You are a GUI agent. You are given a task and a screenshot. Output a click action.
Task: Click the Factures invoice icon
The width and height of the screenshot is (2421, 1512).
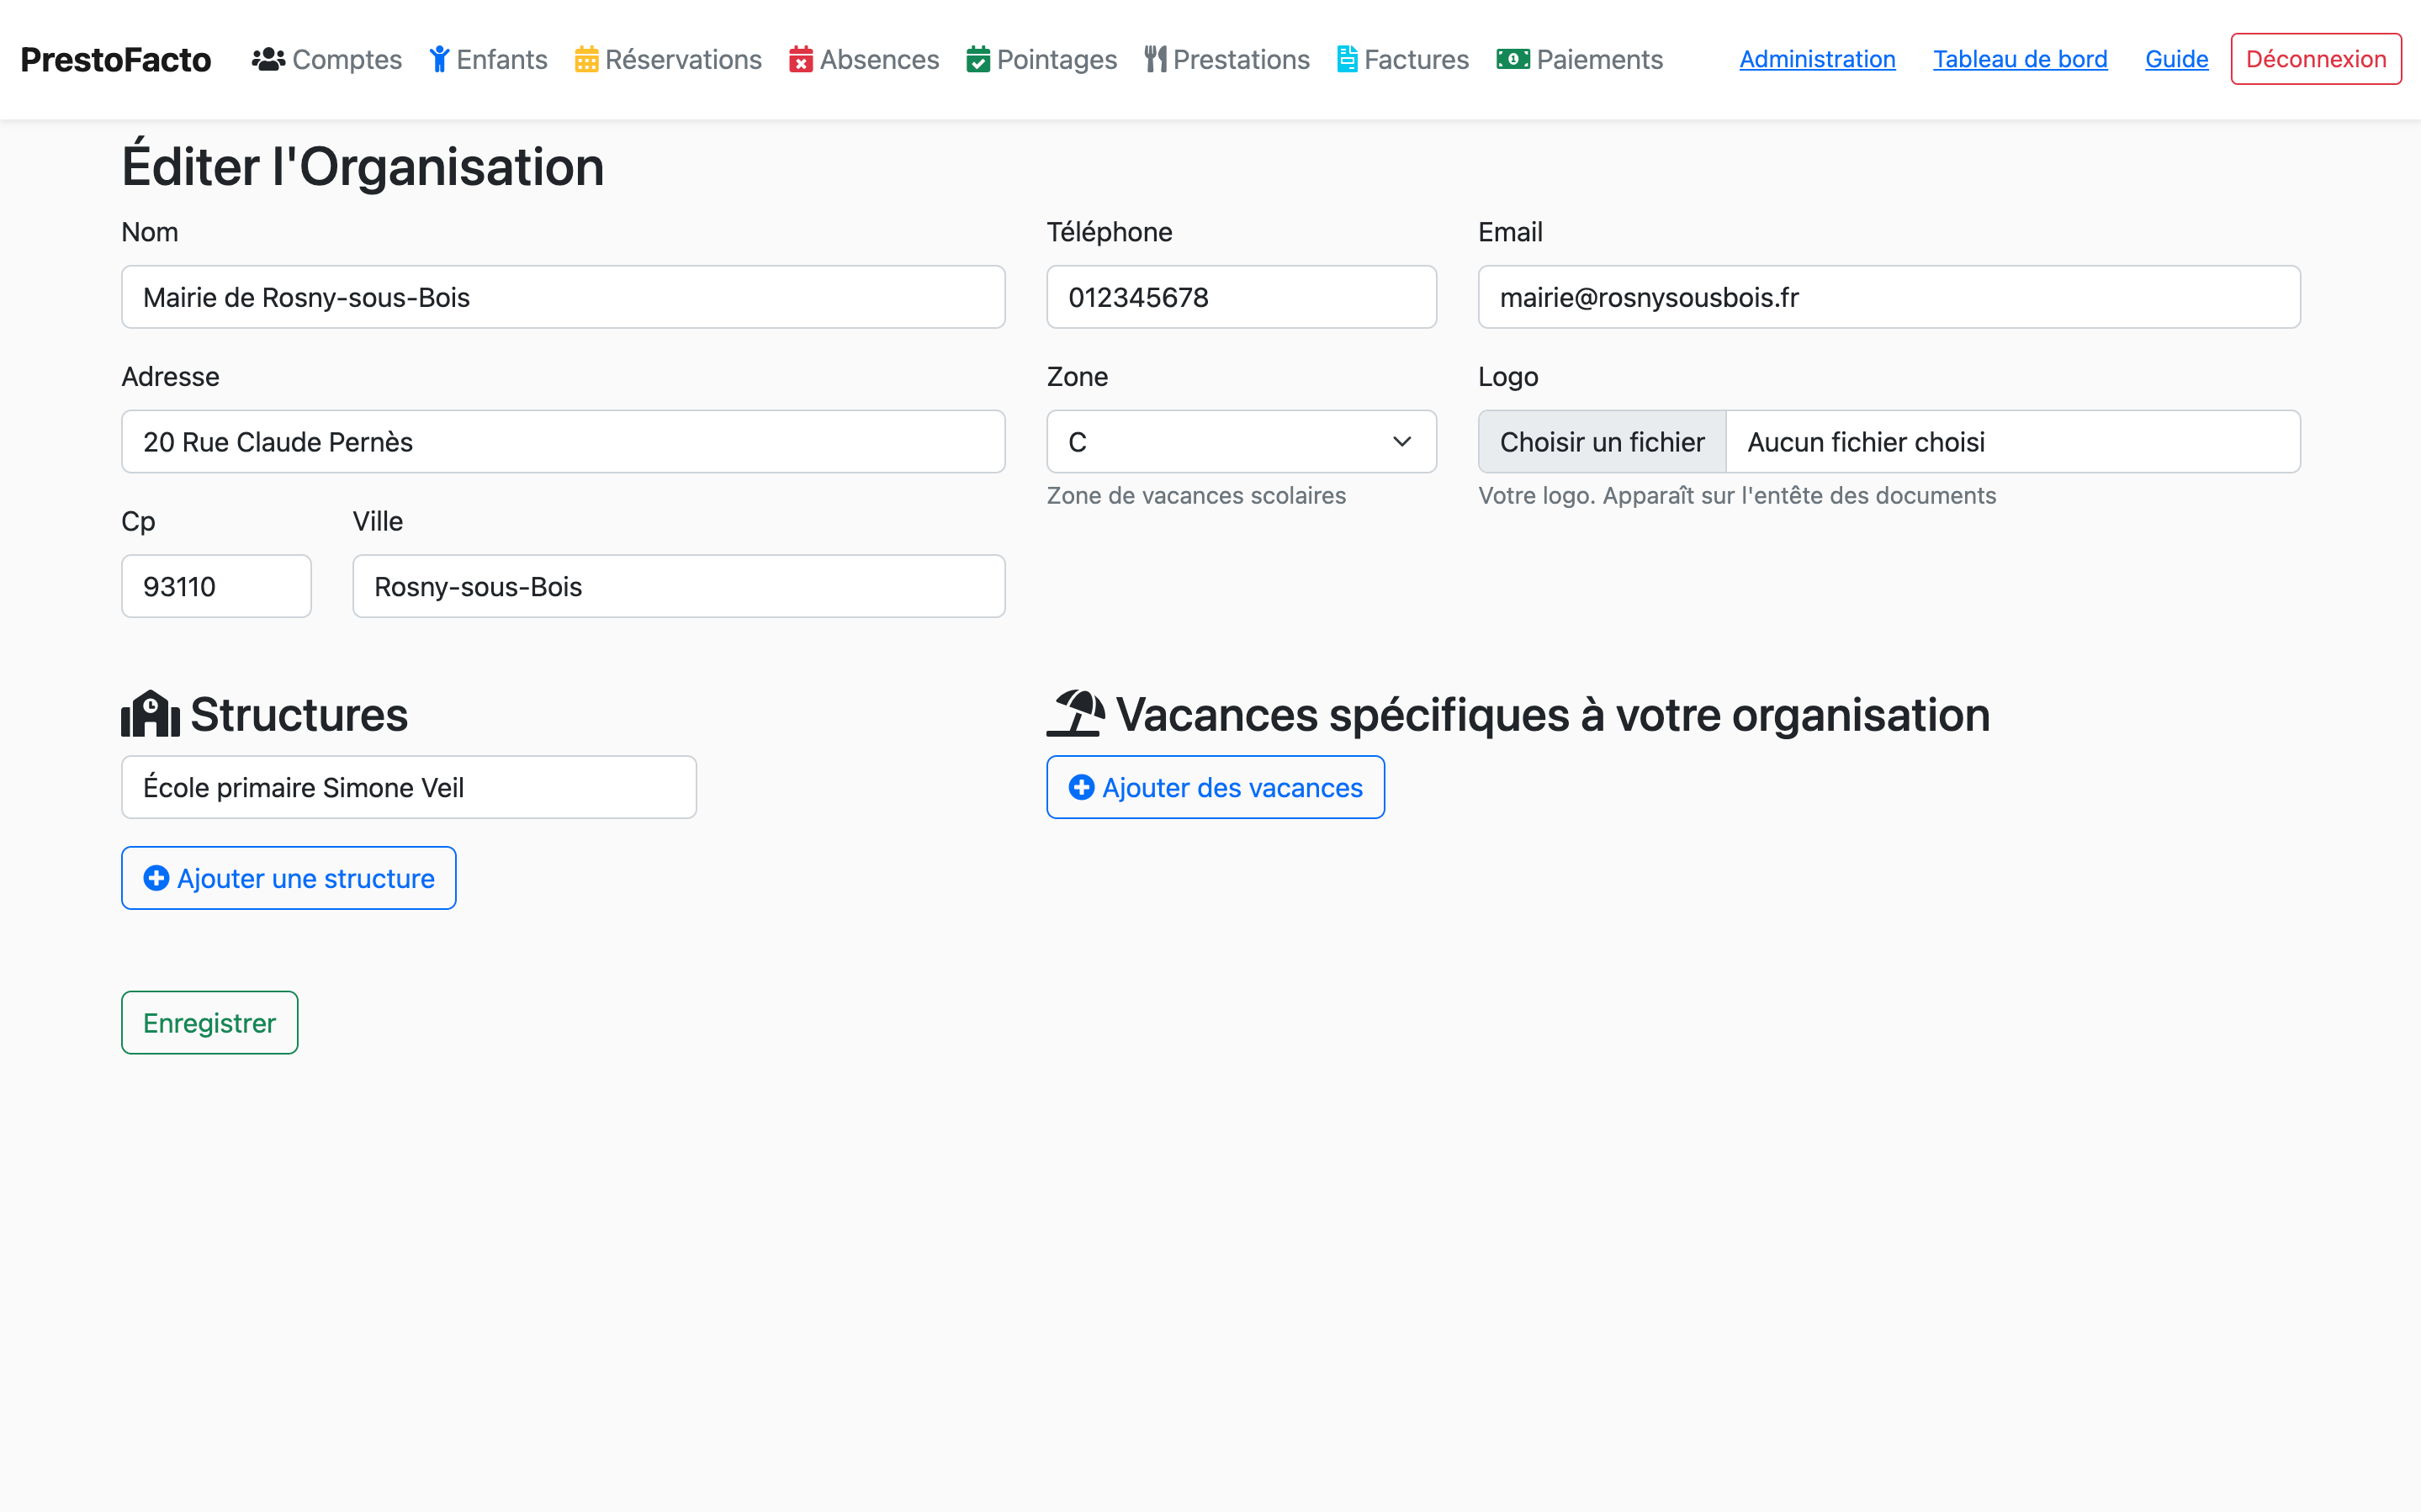(x=1347, y=60)
